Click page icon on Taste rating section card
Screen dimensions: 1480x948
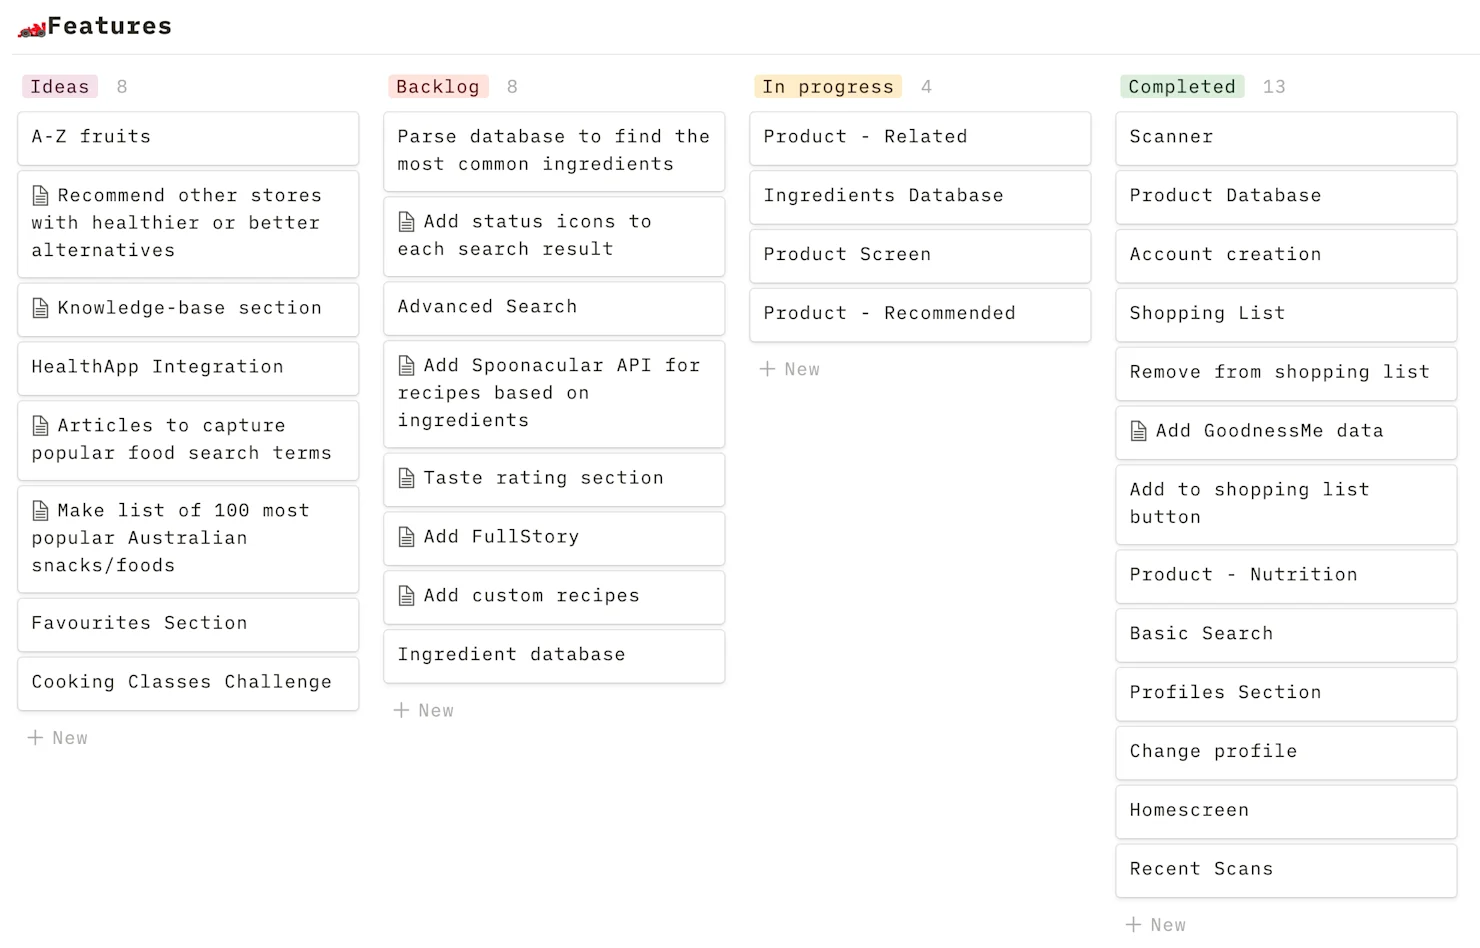point(407,478)
